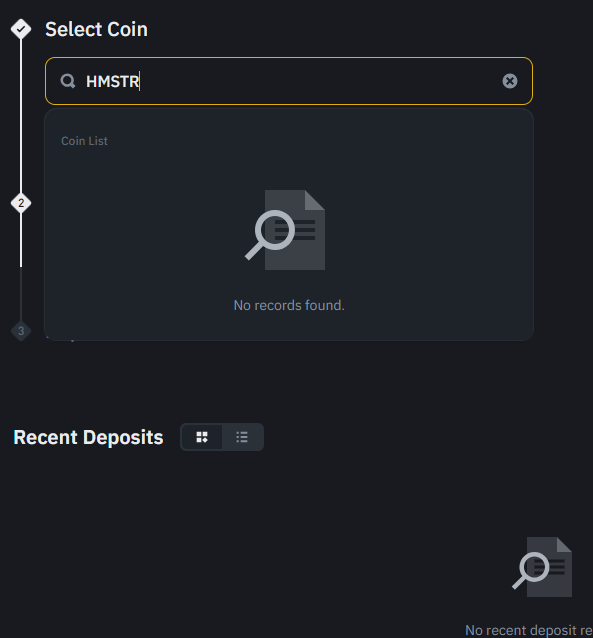Clear the HMSTR search text
Viewport: 593px width, 638px height.
[x=510, y=81]
